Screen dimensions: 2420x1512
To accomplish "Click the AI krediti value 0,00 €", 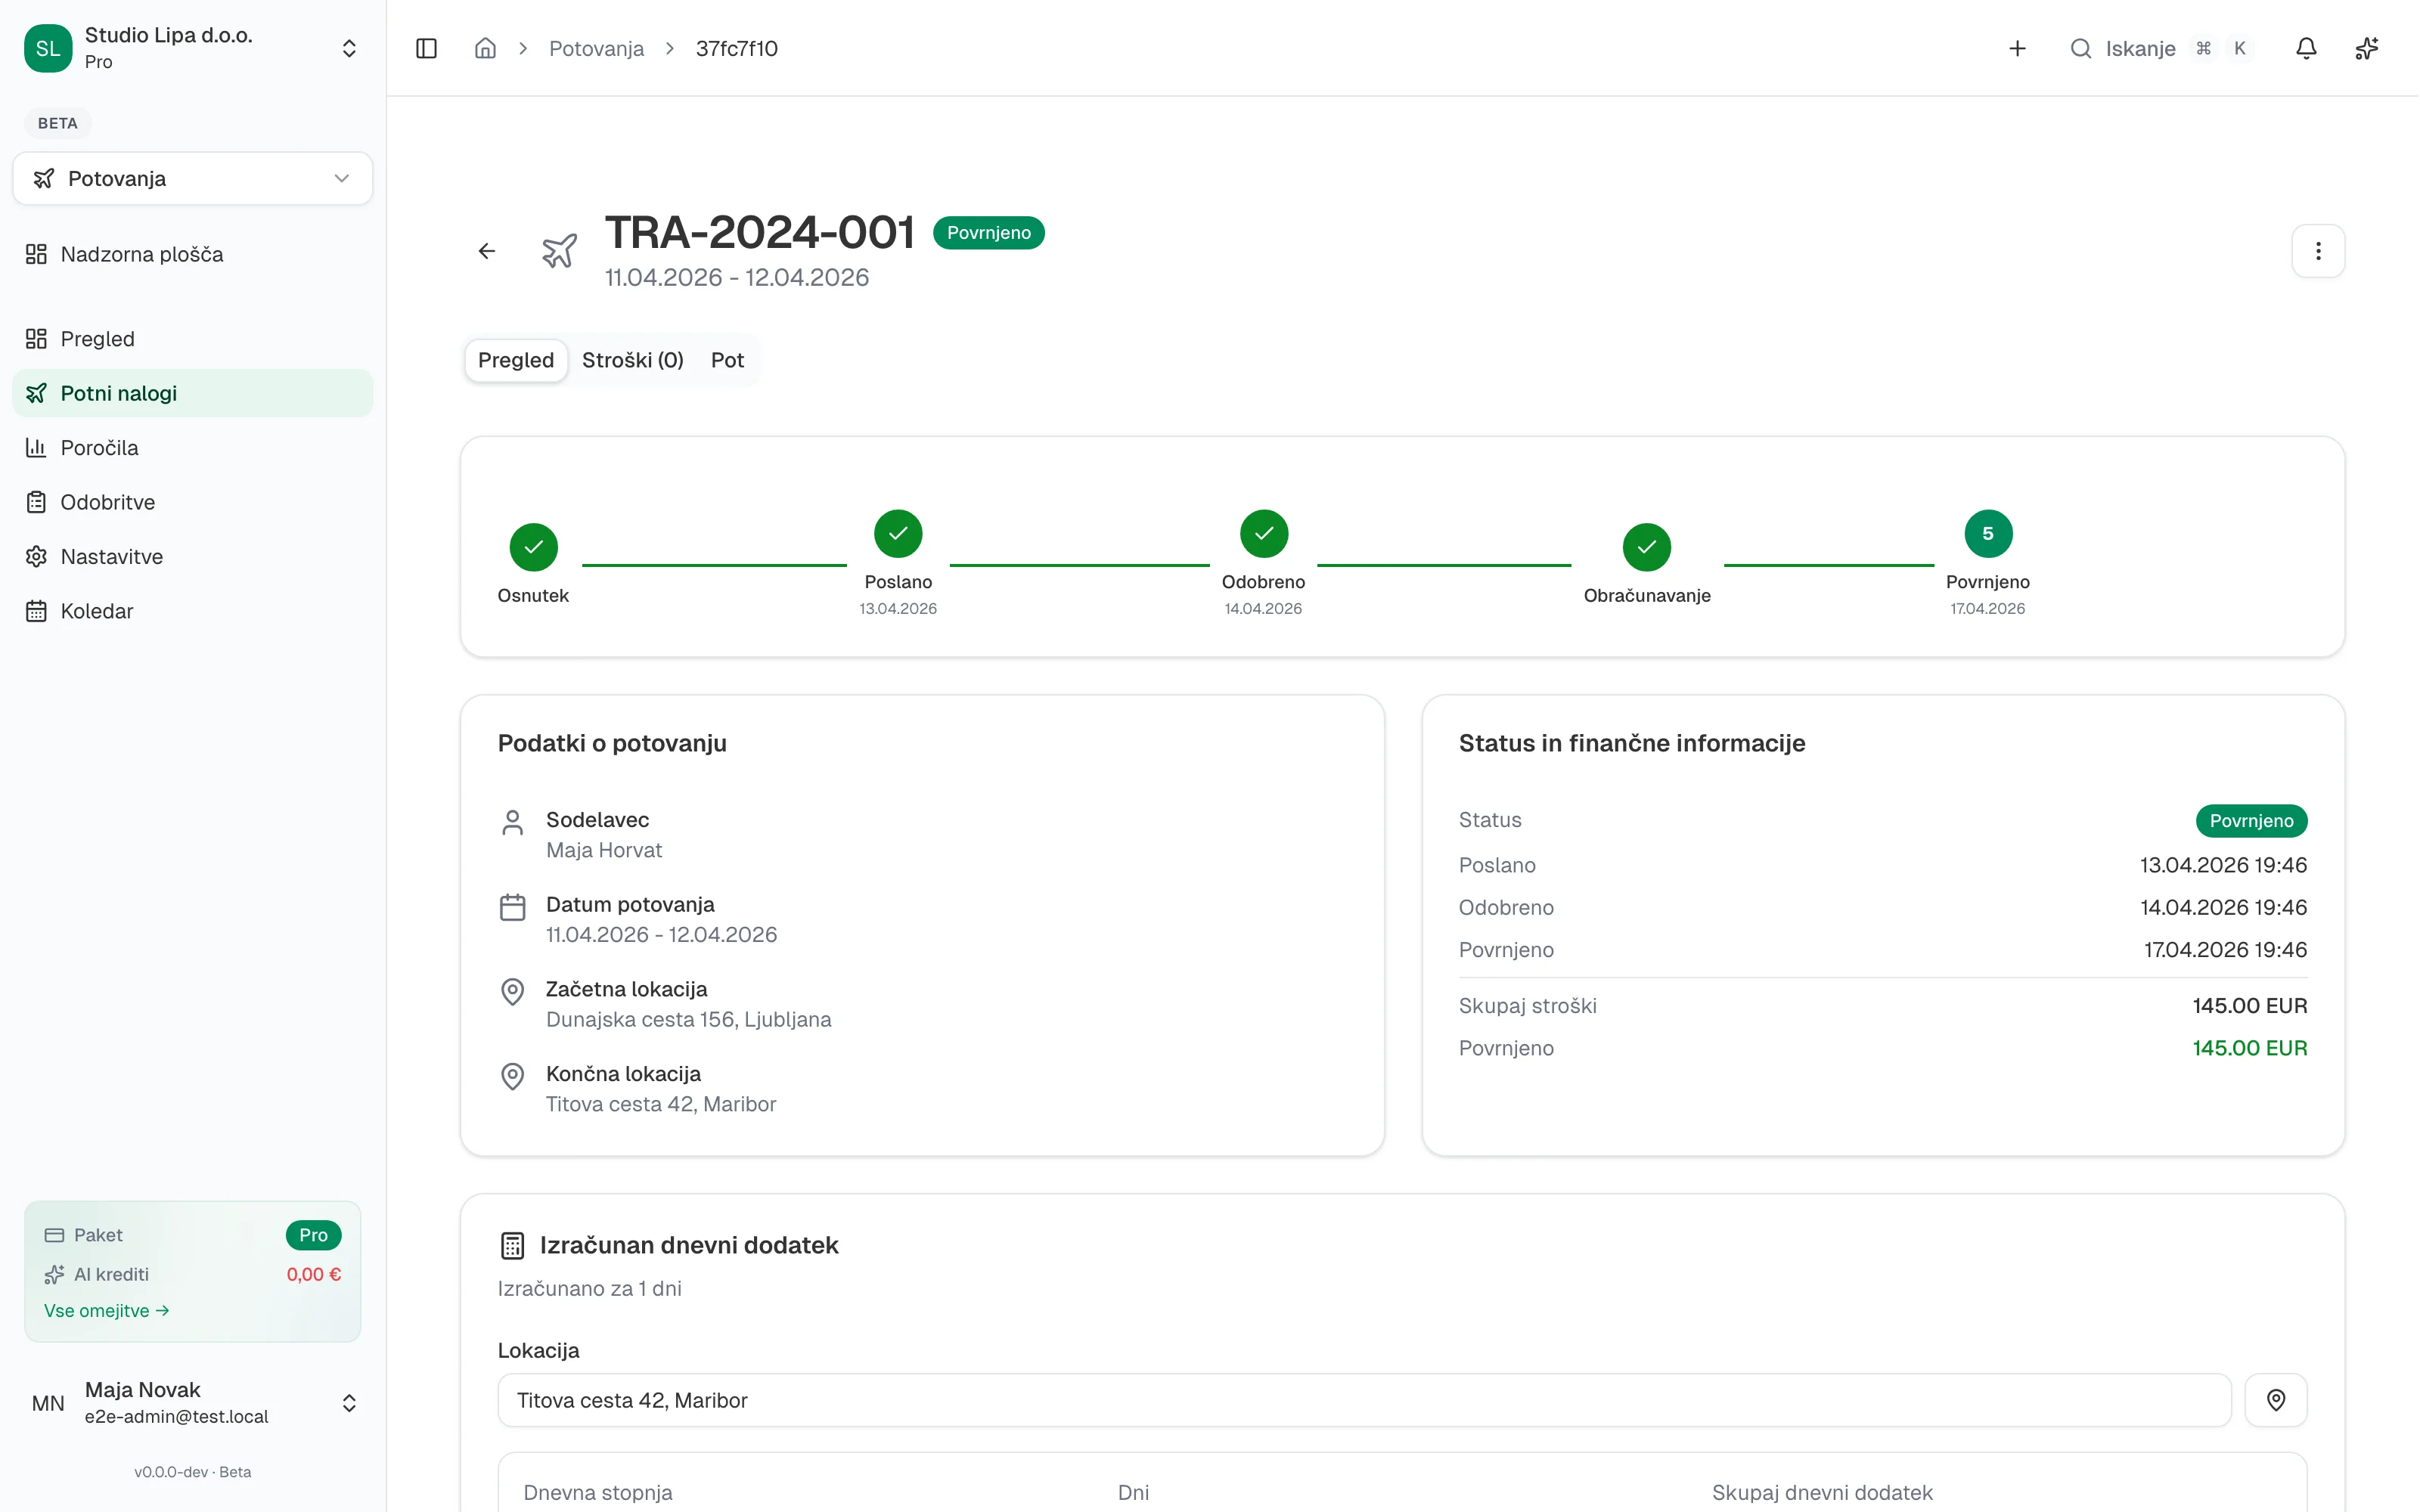I will coord(314,1275).
